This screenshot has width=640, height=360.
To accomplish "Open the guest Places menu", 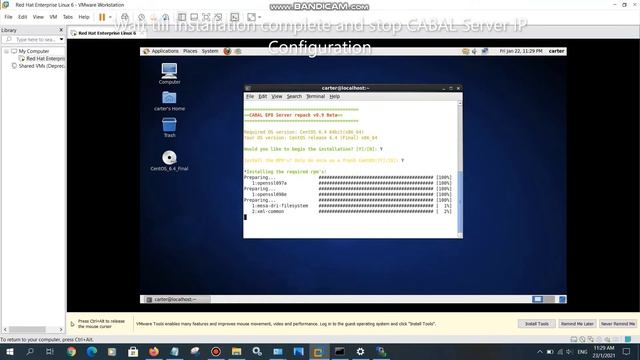I will point(190,51).
